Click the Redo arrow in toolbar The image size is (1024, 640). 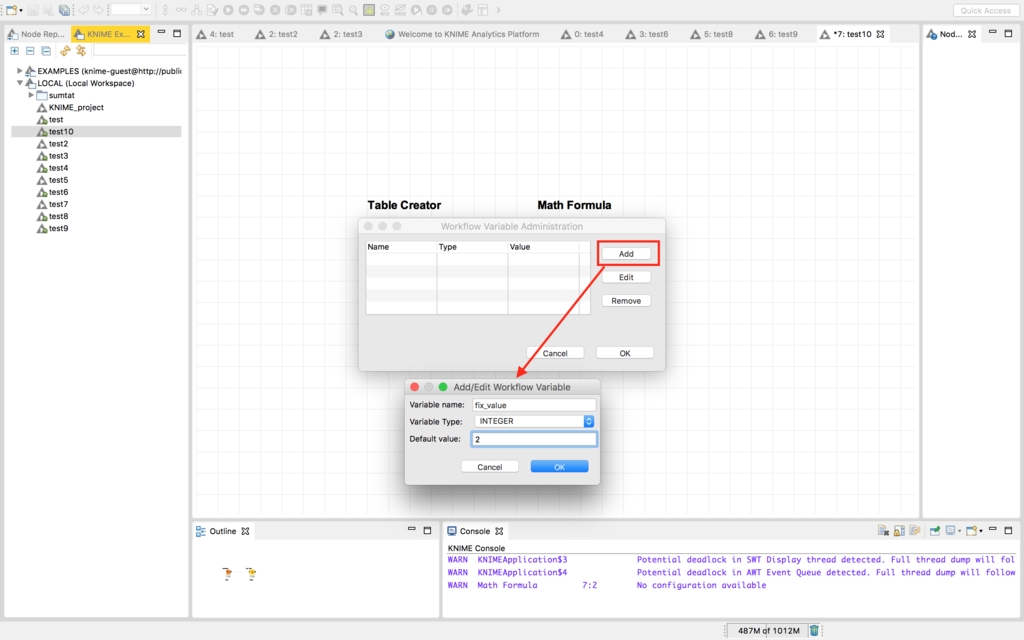click(x=98, y=10)
